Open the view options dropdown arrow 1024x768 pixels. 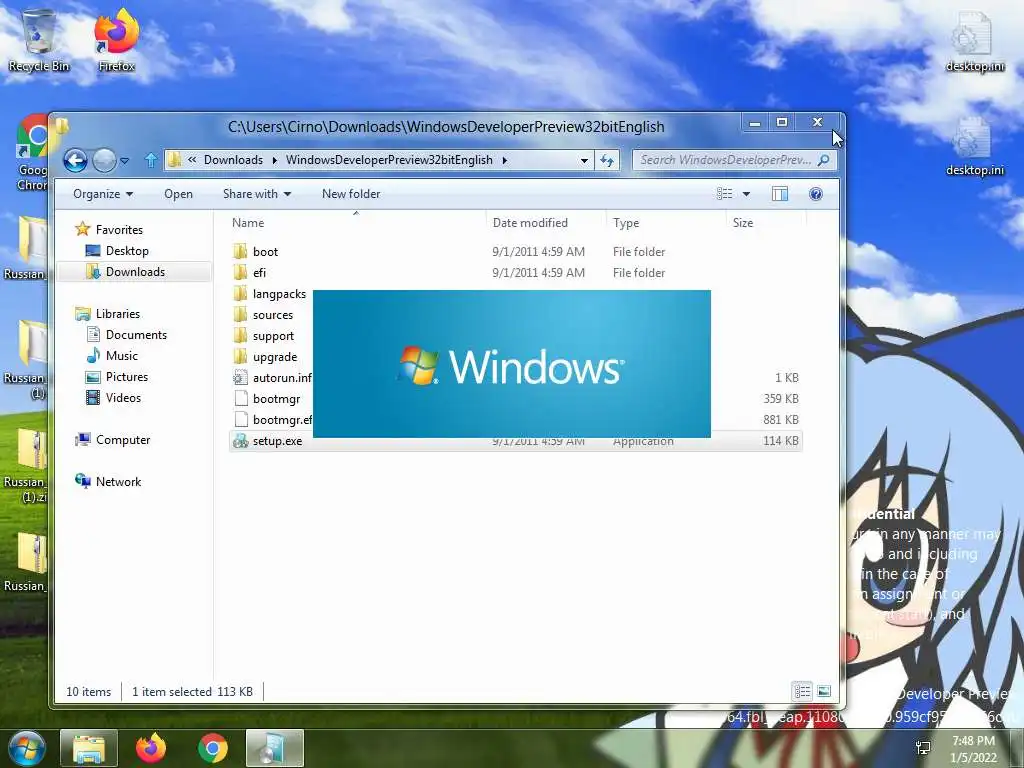746,194
